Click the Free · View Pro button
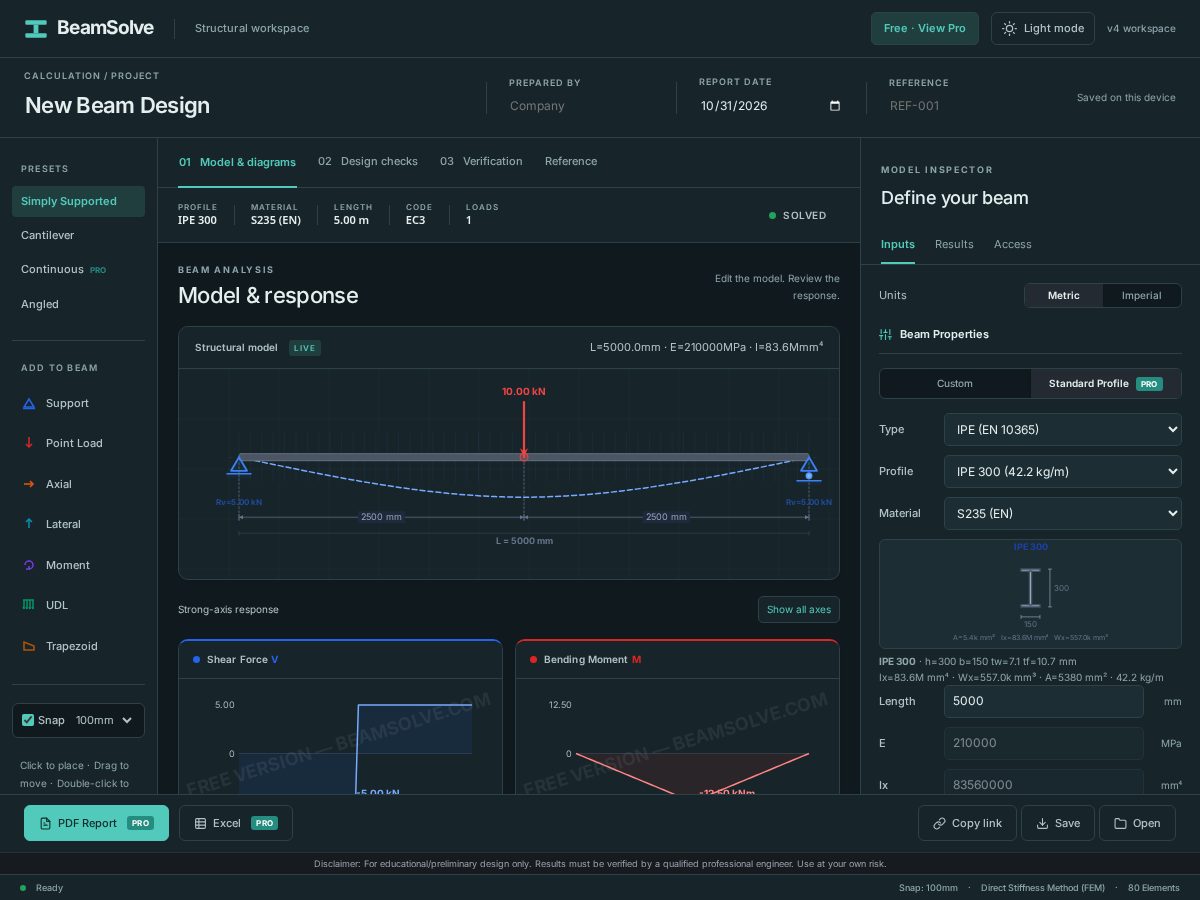This screenshot has width=1200, height=900. click(x=925, y=28)
